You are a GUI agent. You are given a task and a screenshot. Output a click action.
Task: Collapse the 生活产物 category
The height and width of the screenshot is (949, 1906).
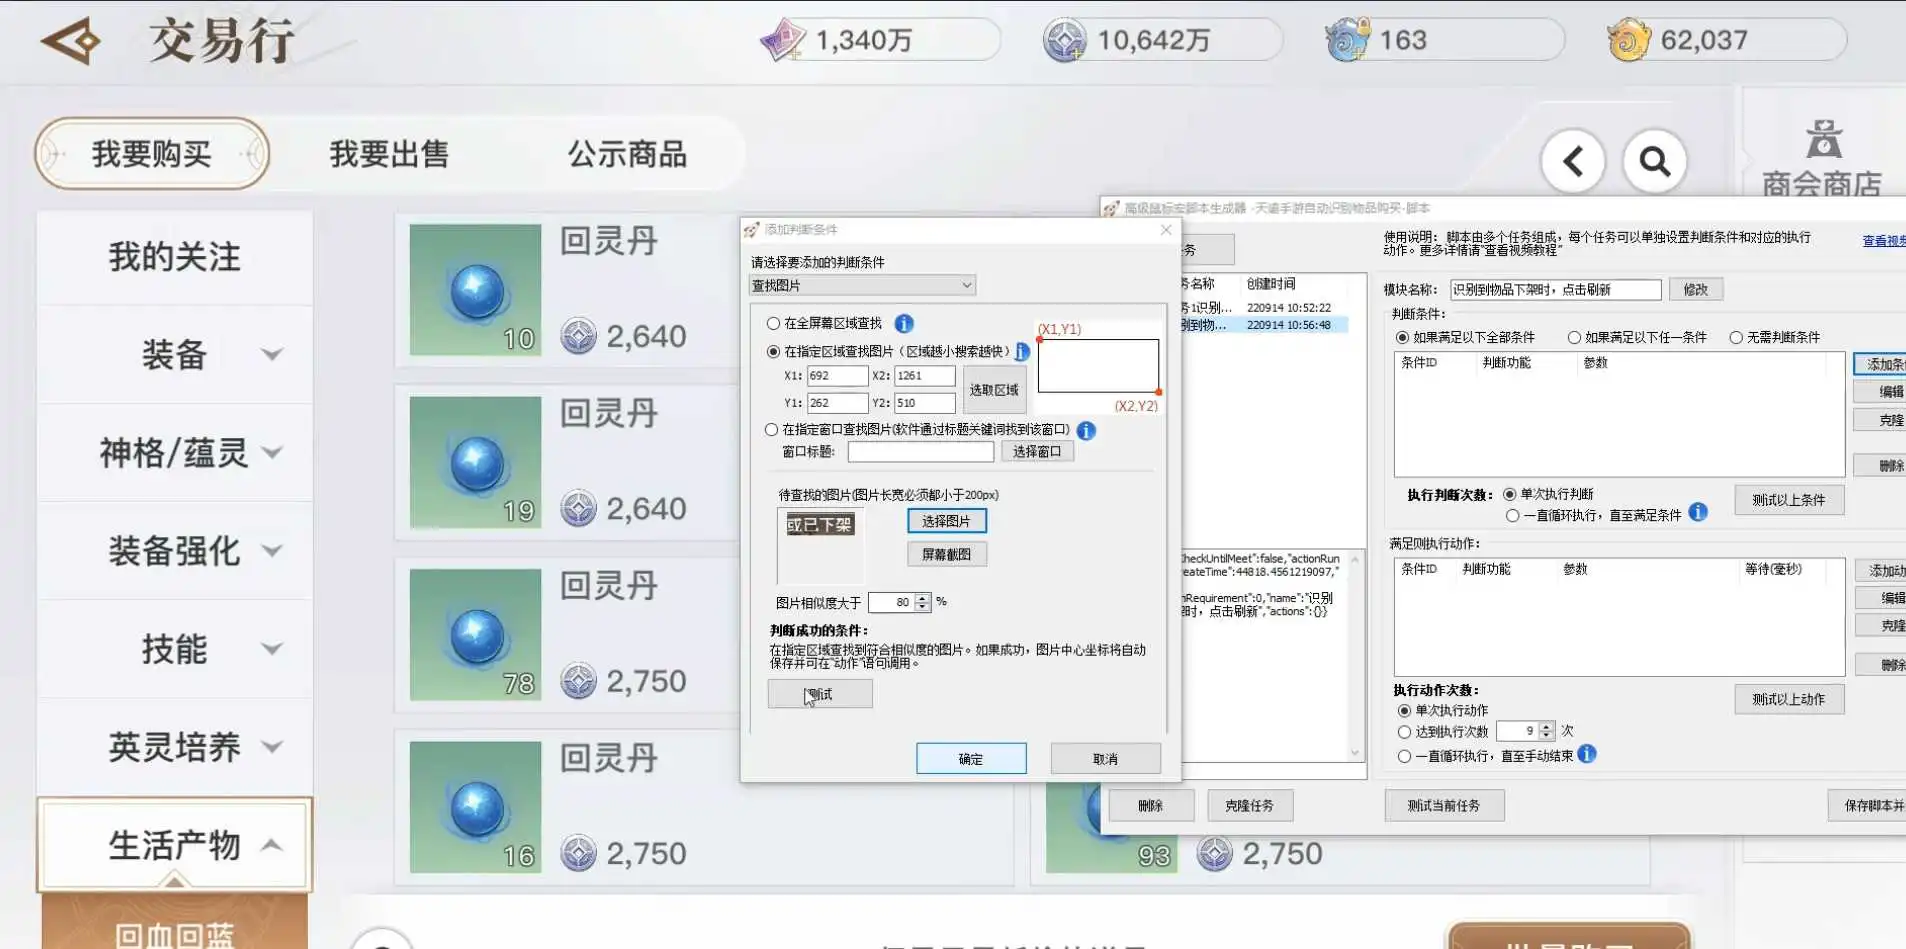(272, 845)
